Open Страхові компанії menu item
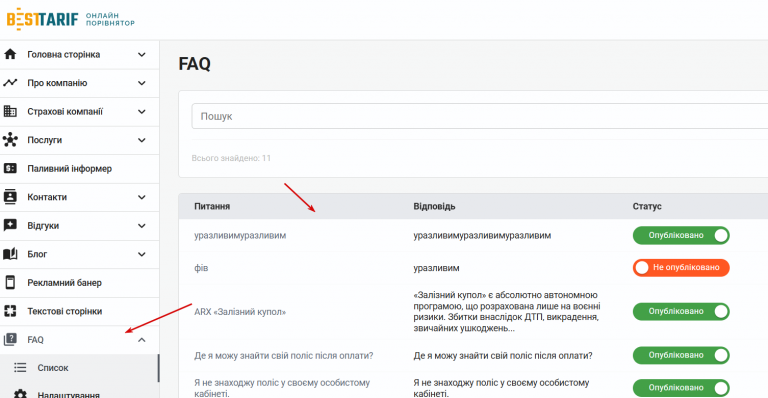768x398 pixels. (x=79, y=112)
